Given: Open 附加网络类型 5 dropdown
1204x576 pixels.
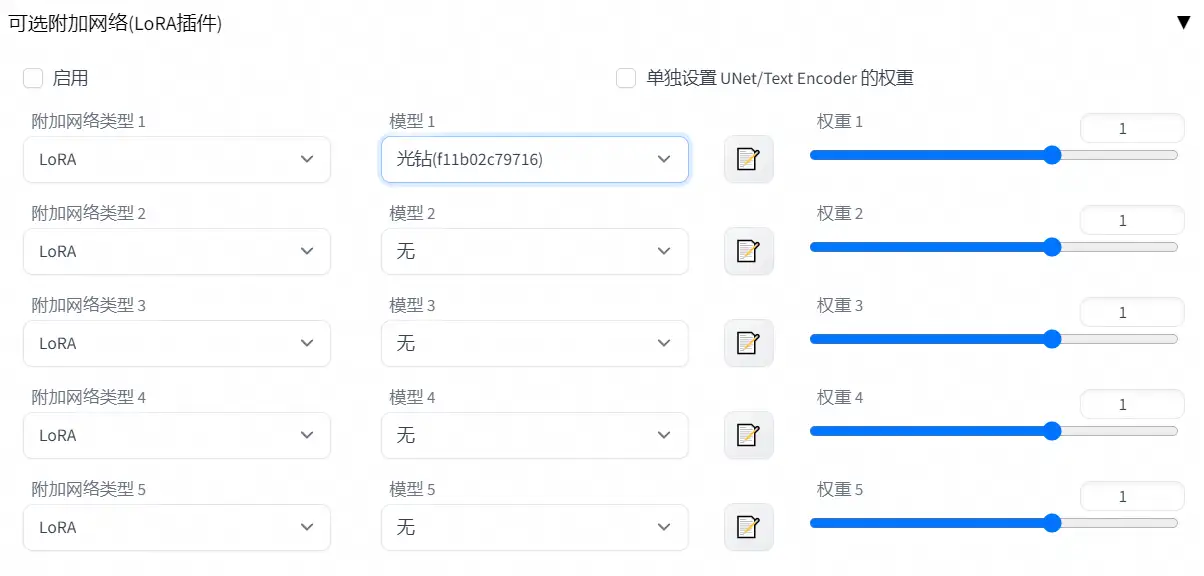Looking at the screenshot, I should point(177,527).
